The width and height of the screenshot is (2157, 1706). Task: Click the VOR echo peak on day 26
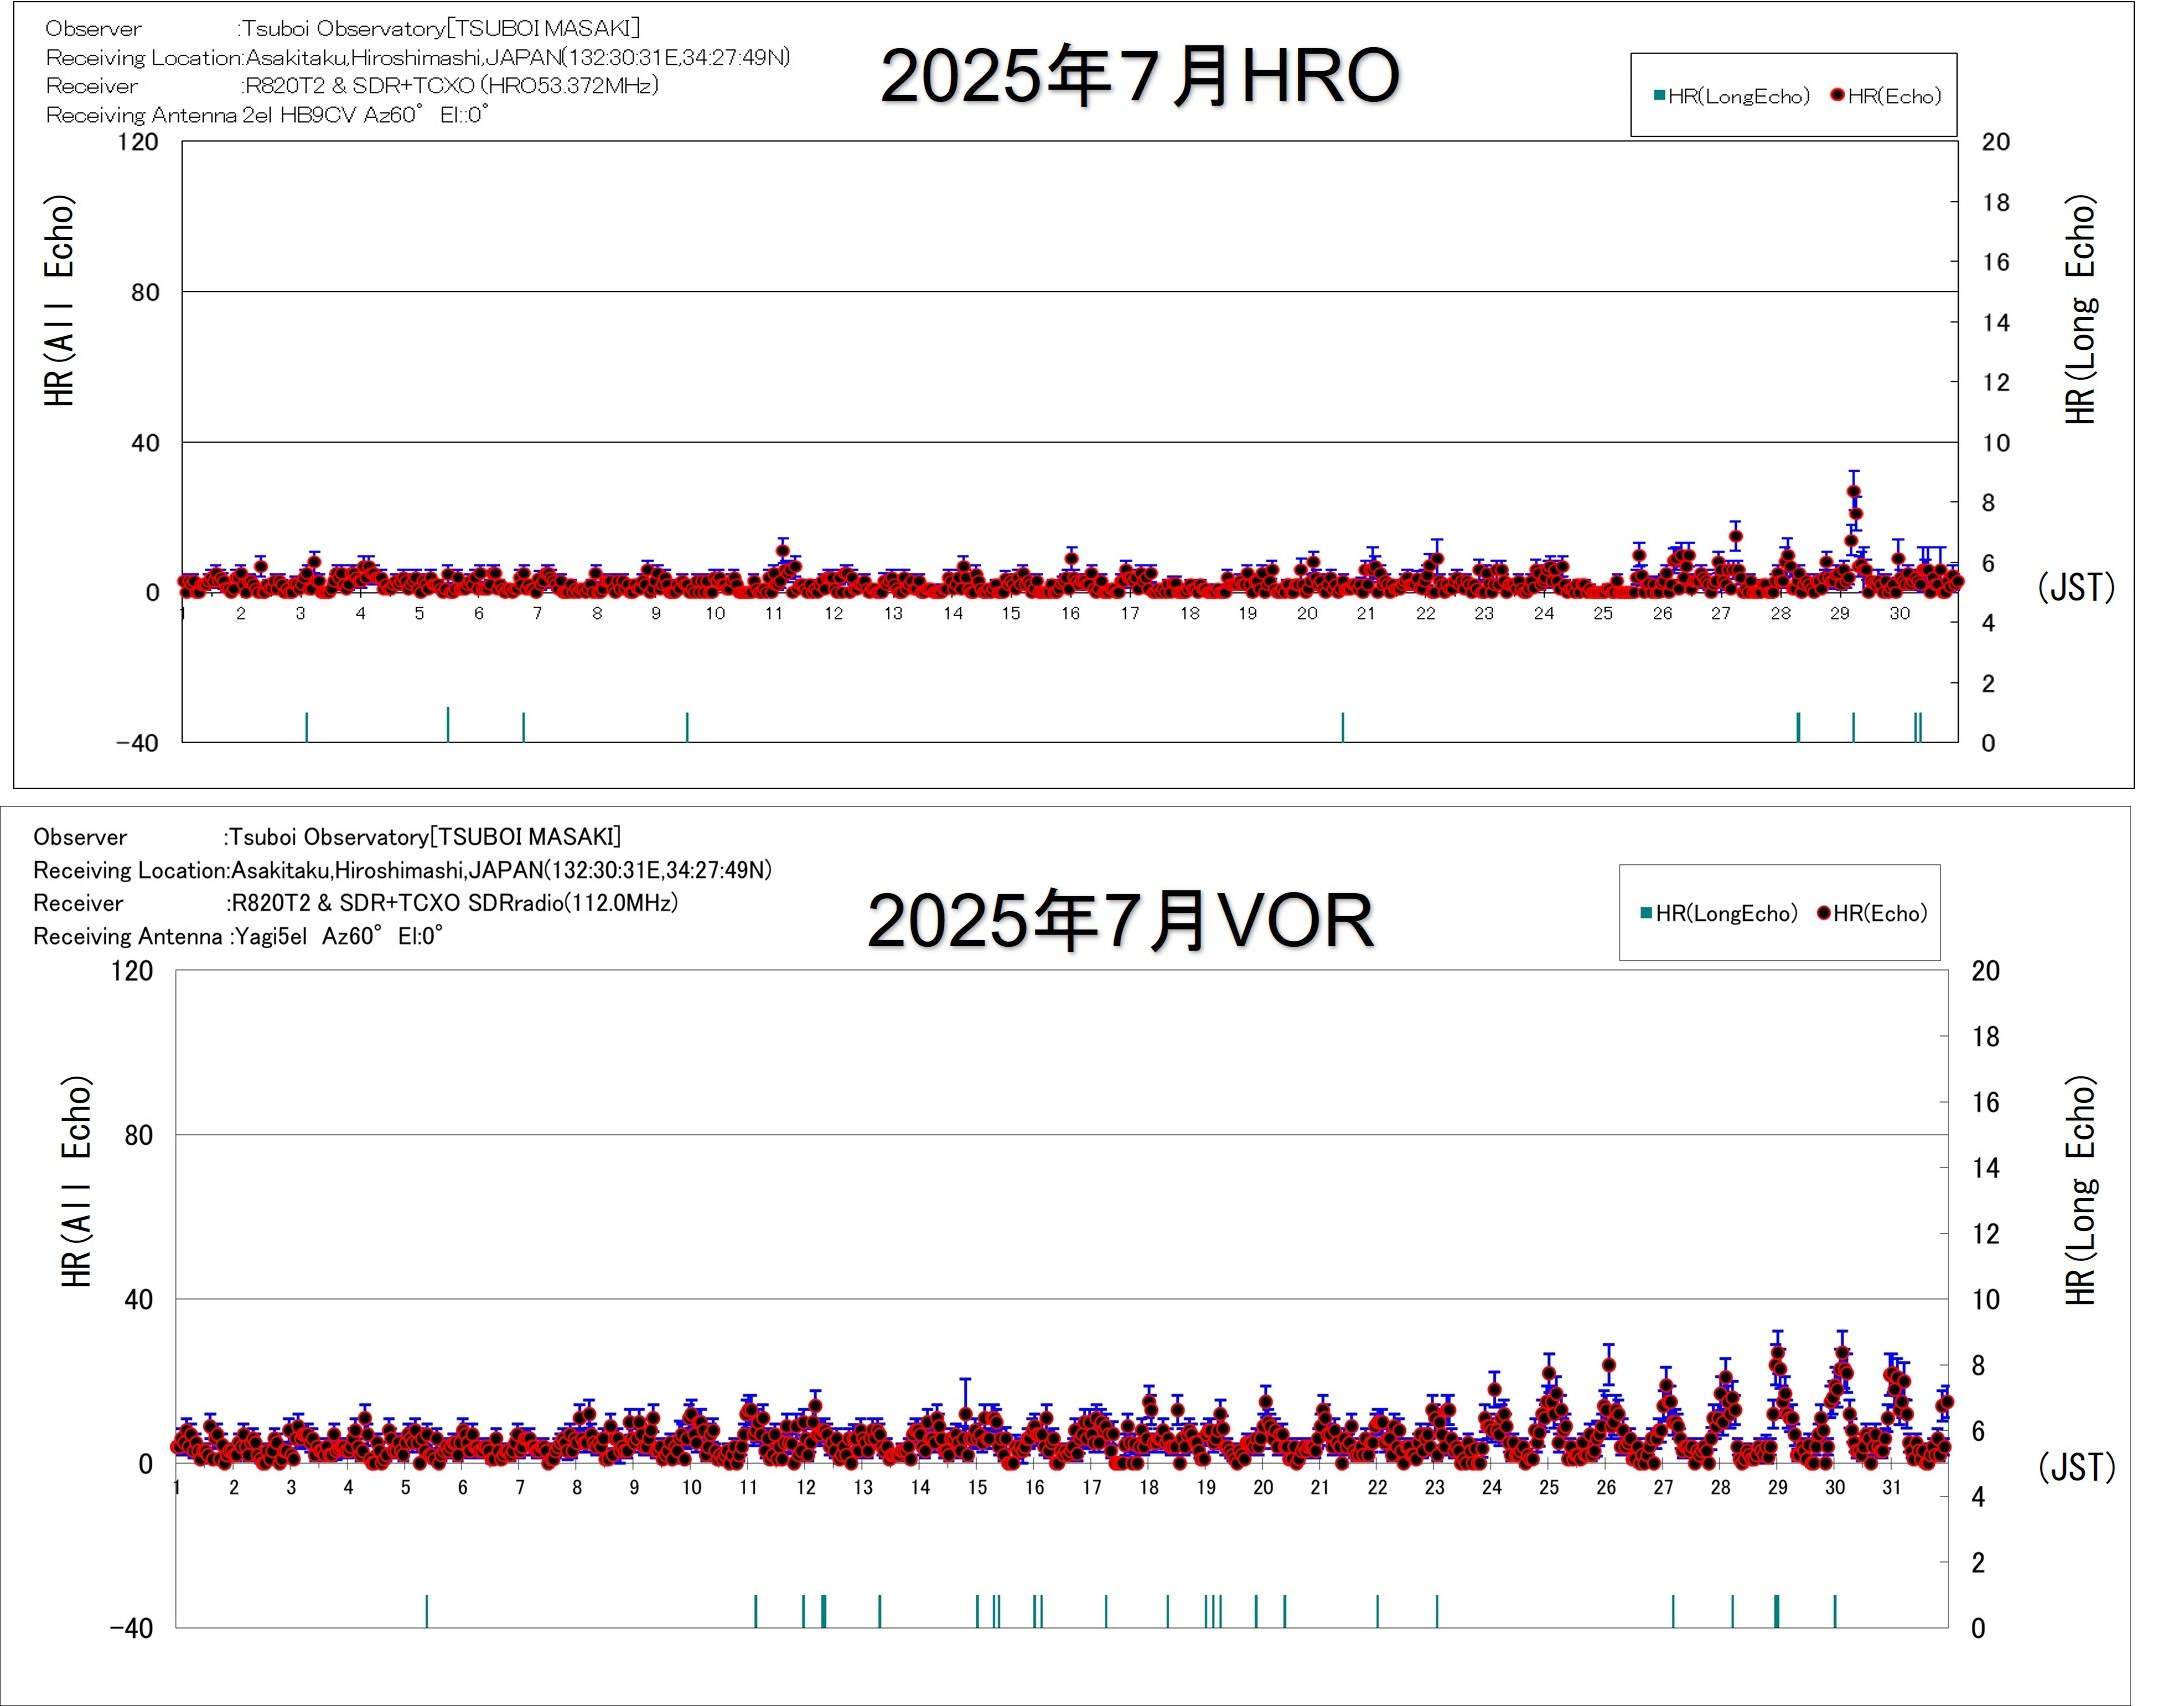tap(1608, 1365)
